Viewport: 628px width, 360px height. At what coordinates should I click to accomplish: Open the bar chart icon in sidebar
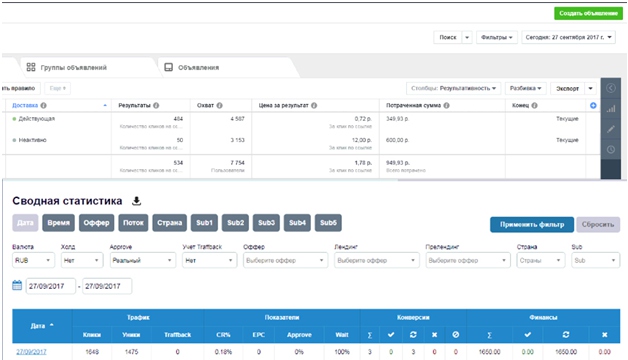pyautogui.click(x=611, y=109)
